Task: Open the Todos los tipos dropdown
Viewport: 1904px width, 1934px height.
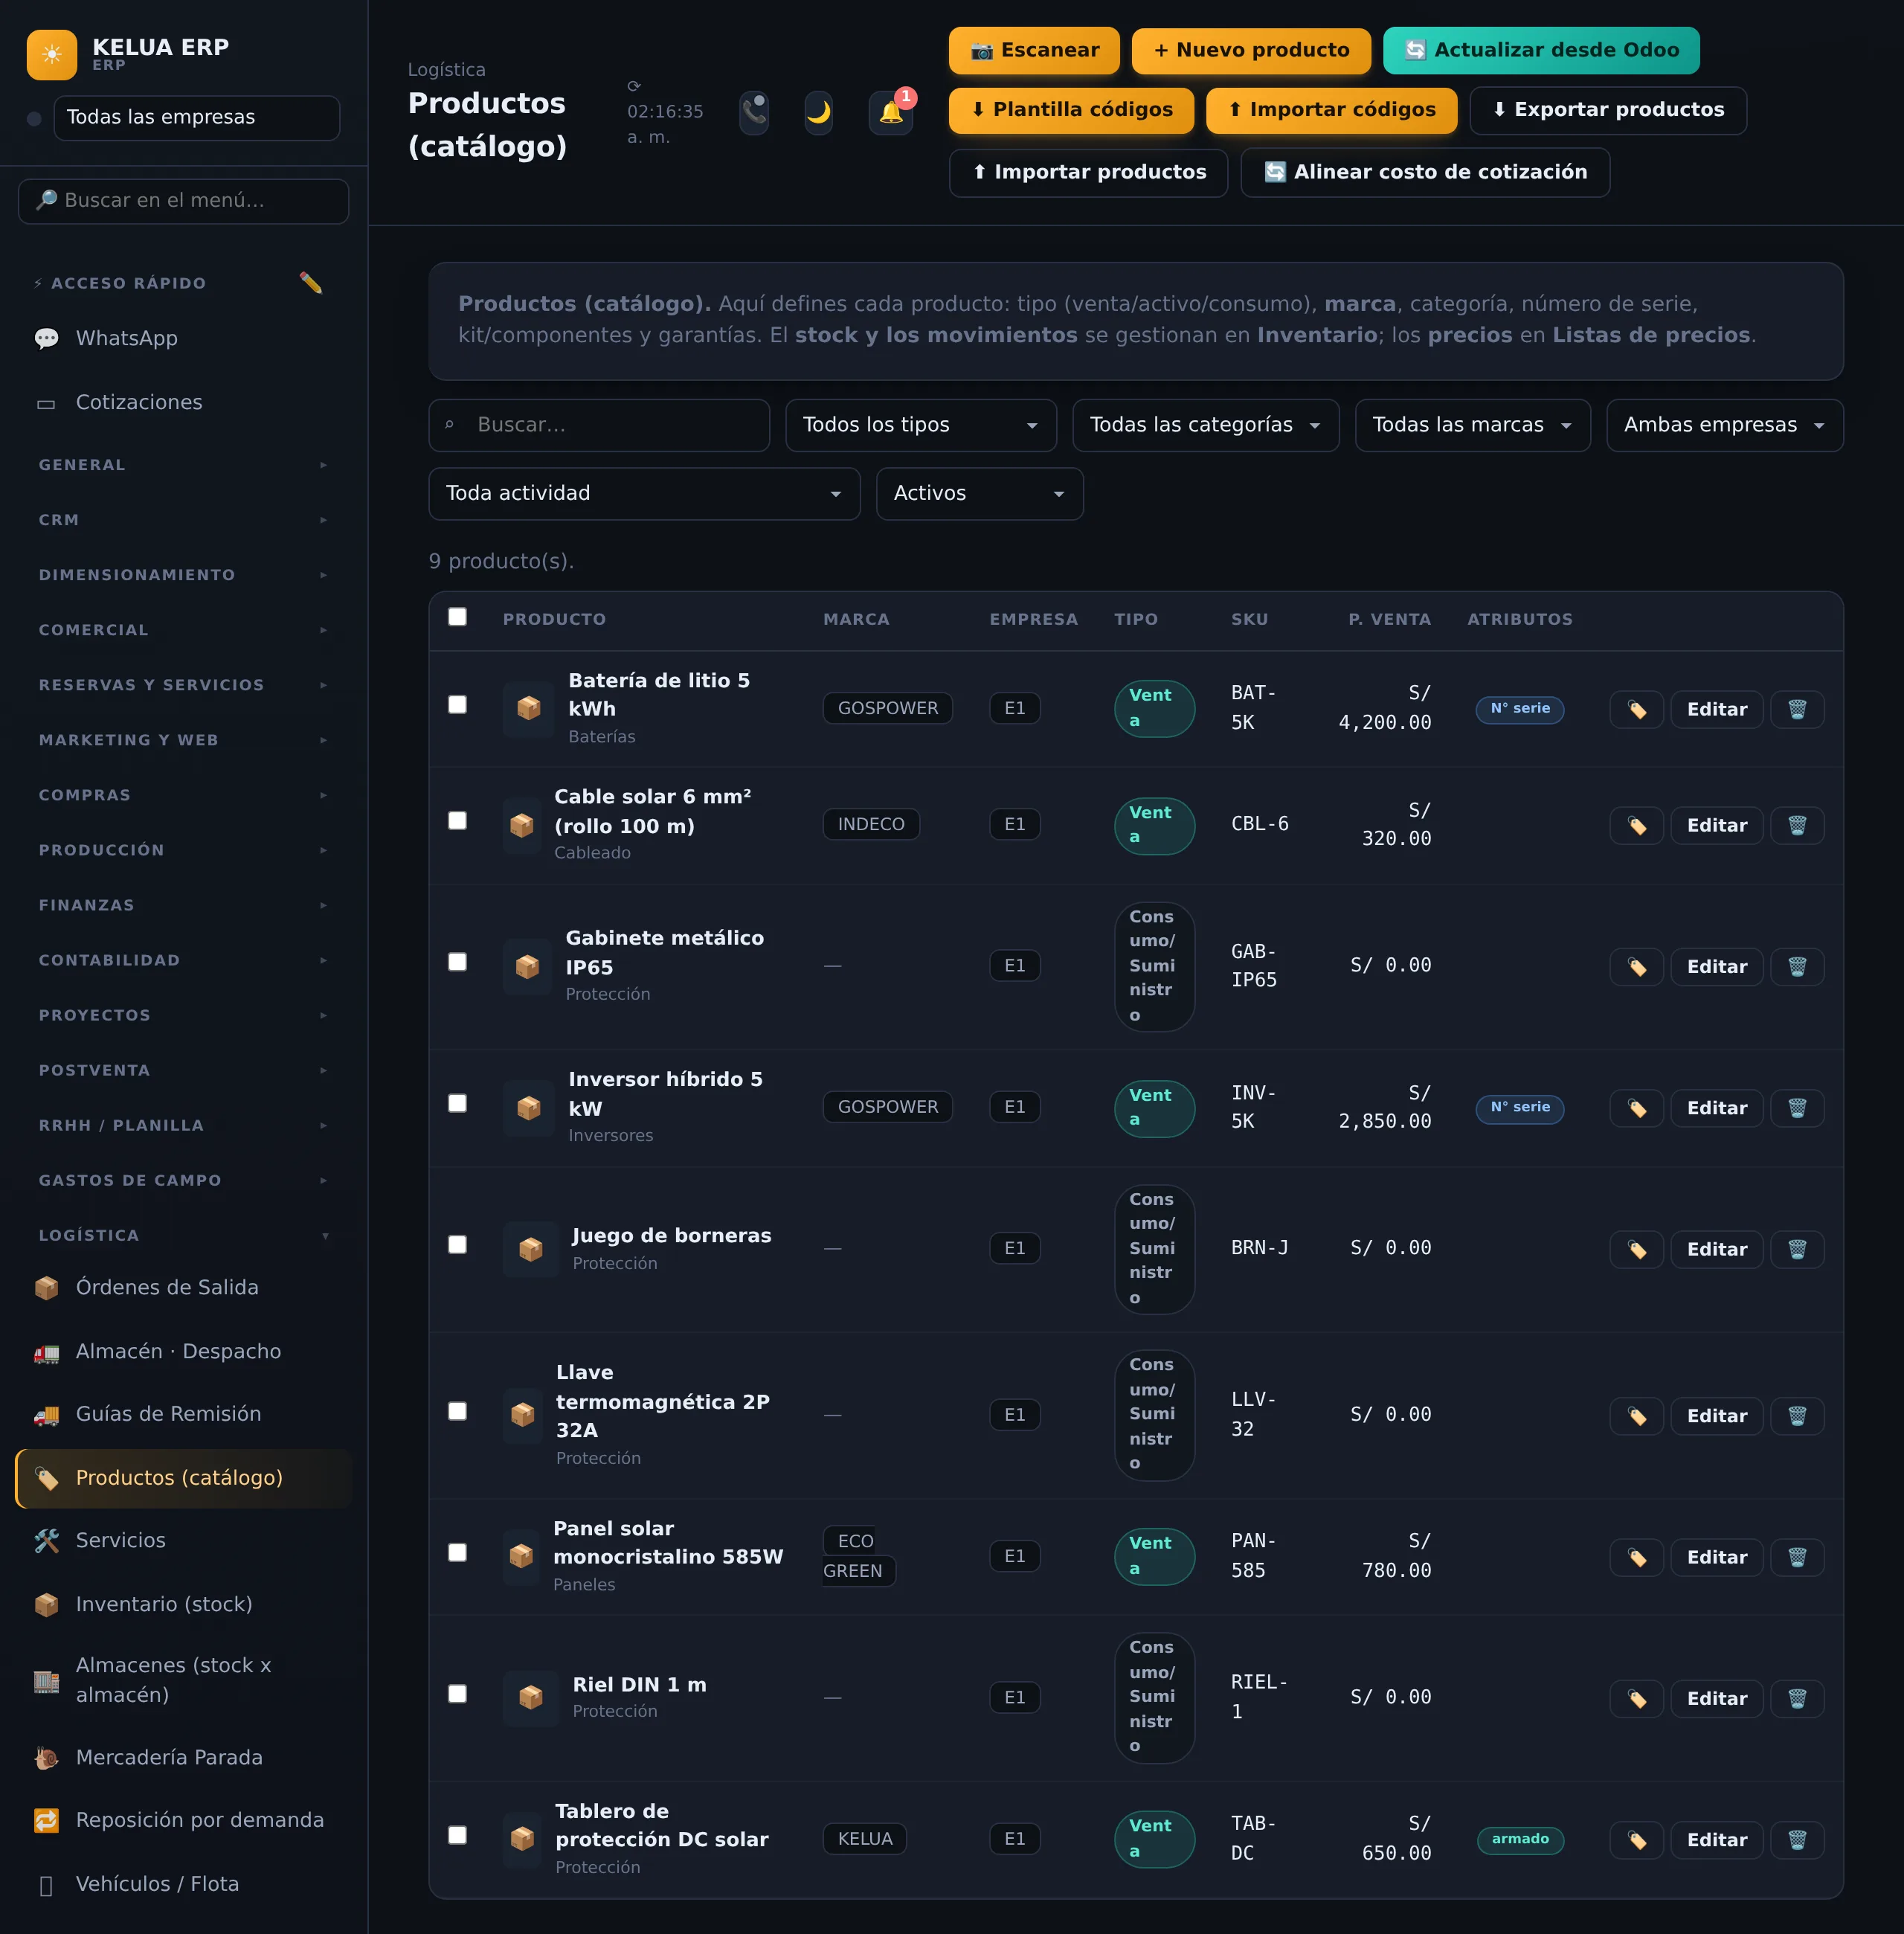Action: (x=920, y=425)
